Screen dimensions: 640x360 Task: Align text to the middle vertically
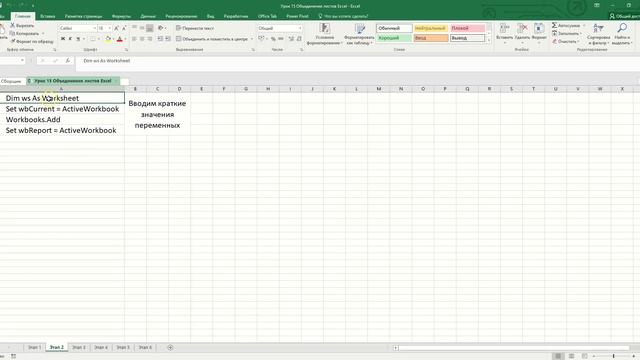pyautogui.click(x=142, y=28)
